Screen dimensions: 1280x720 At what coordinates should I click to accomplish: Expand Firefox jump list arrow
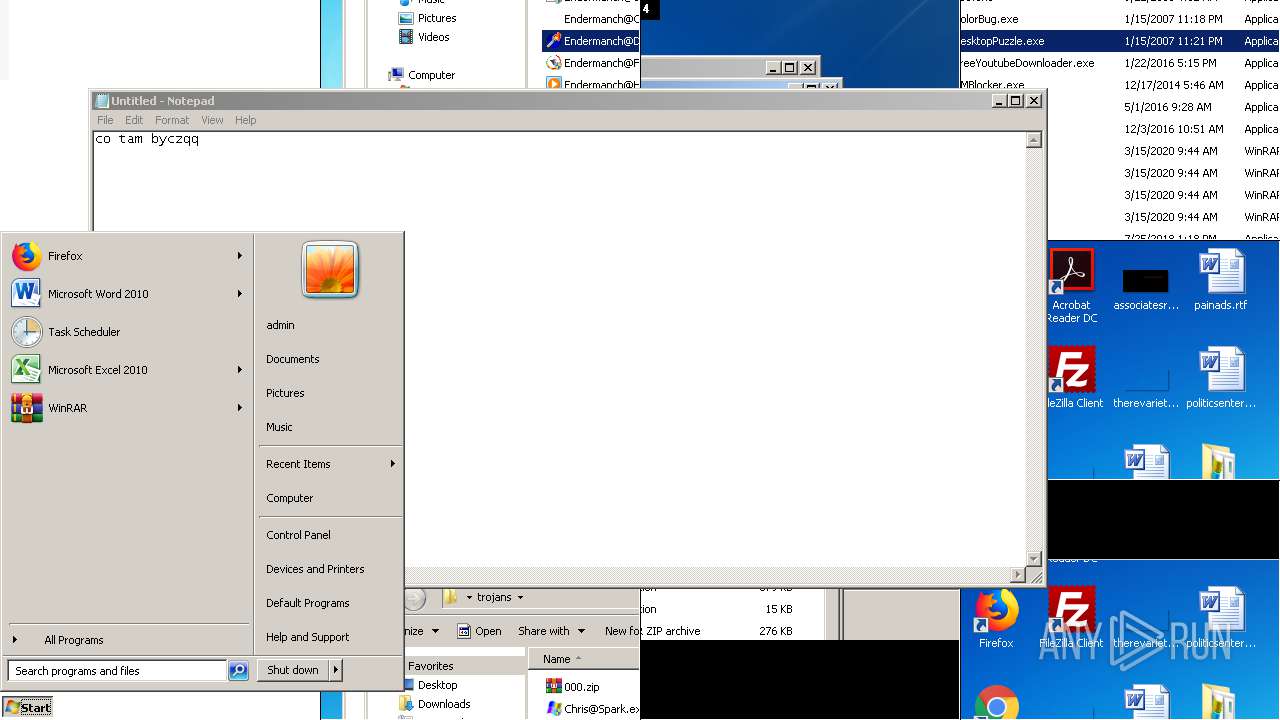240,256
